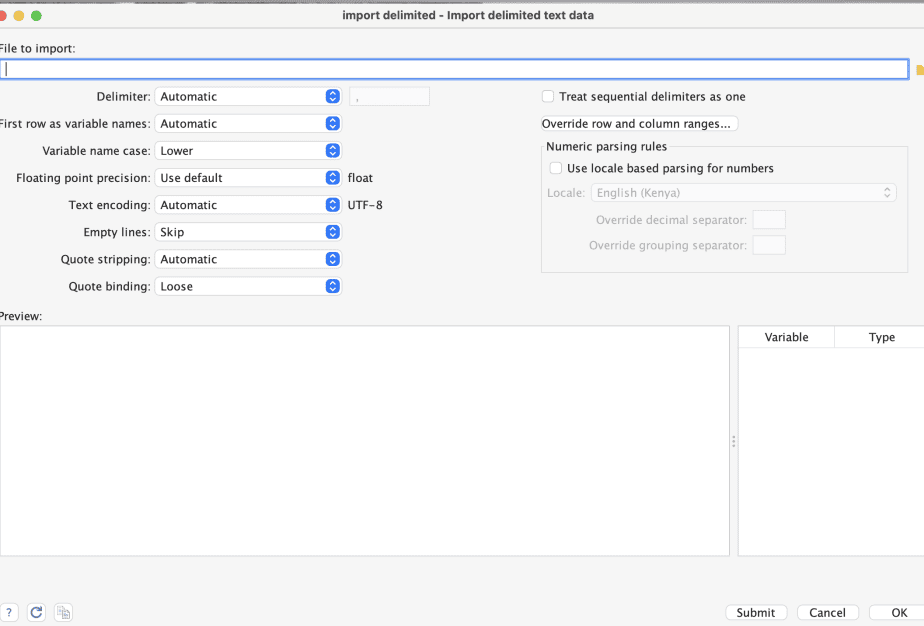Click the Variable column header
This screenshot has width=924, height=626.
[x=786, y=337]
